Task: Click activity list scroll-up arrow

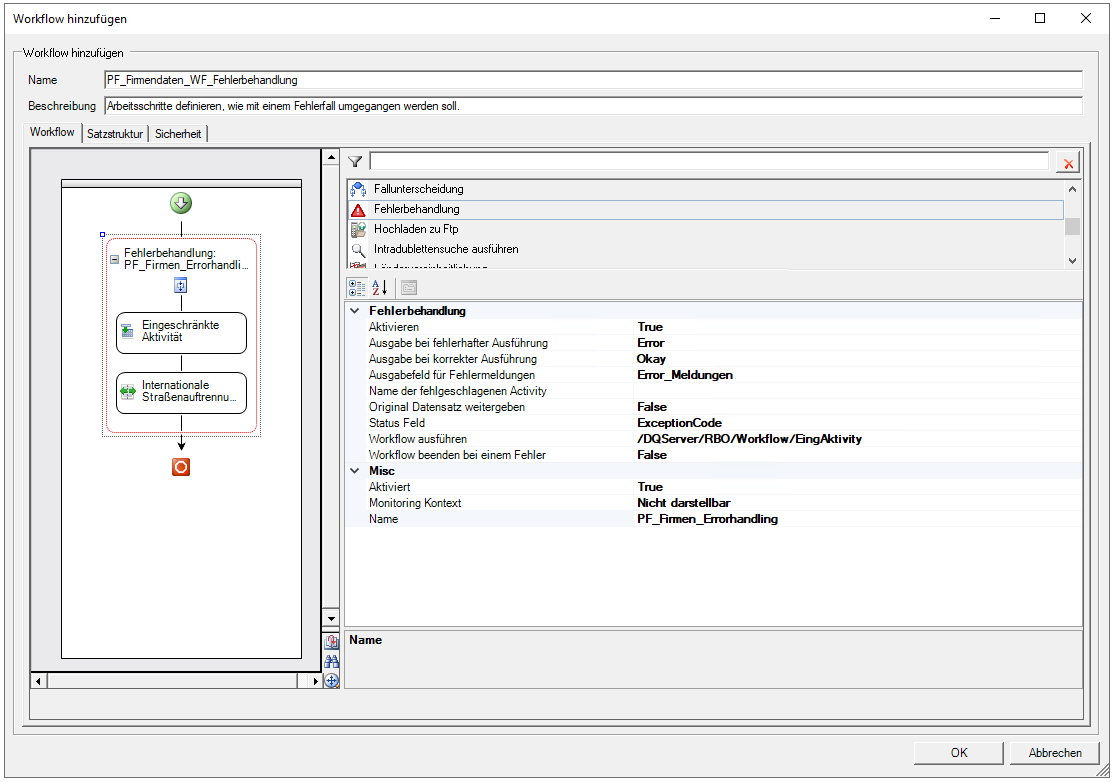Action: [1072, 189]
